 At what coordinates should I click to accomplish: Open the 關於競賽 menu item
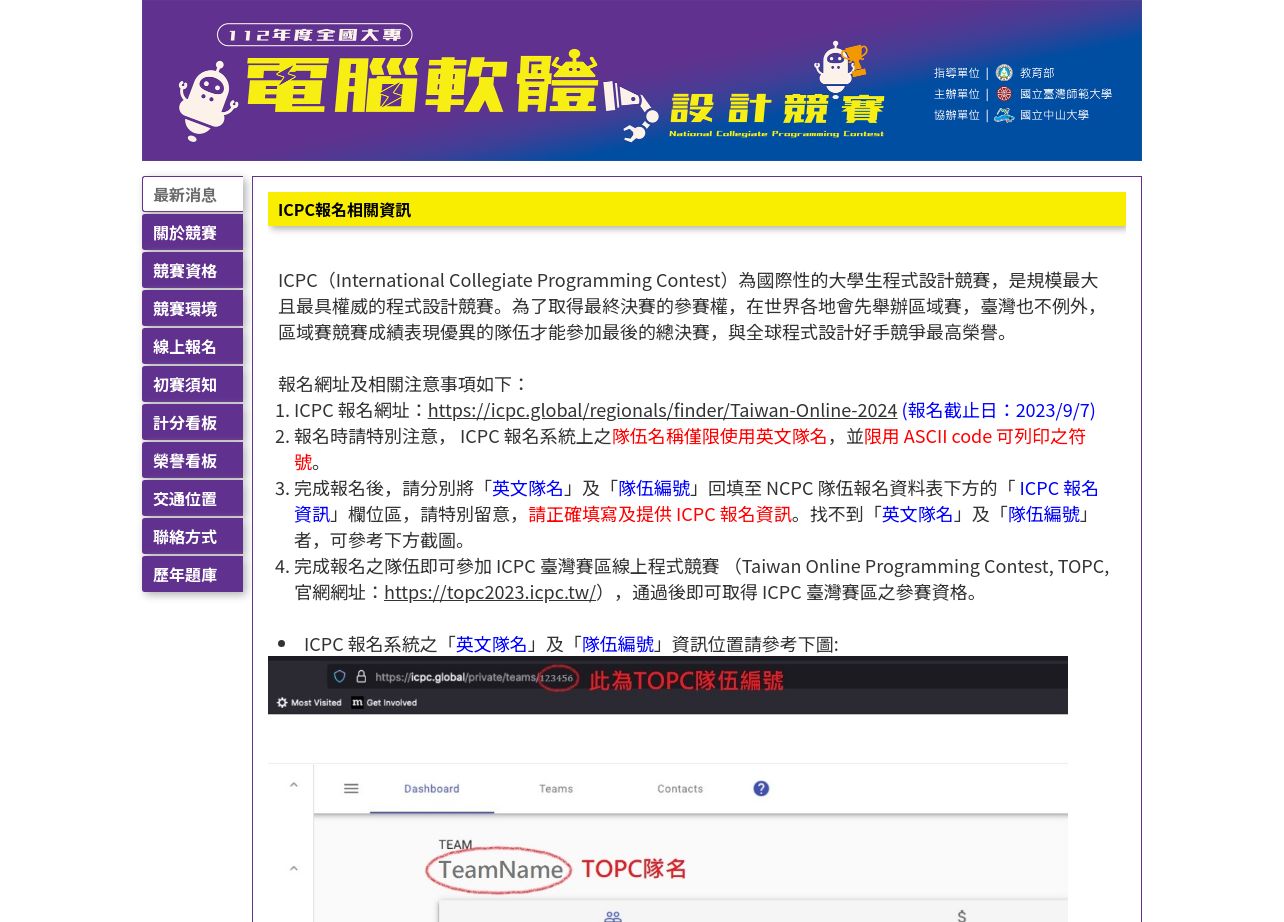[x=192, y=232]
